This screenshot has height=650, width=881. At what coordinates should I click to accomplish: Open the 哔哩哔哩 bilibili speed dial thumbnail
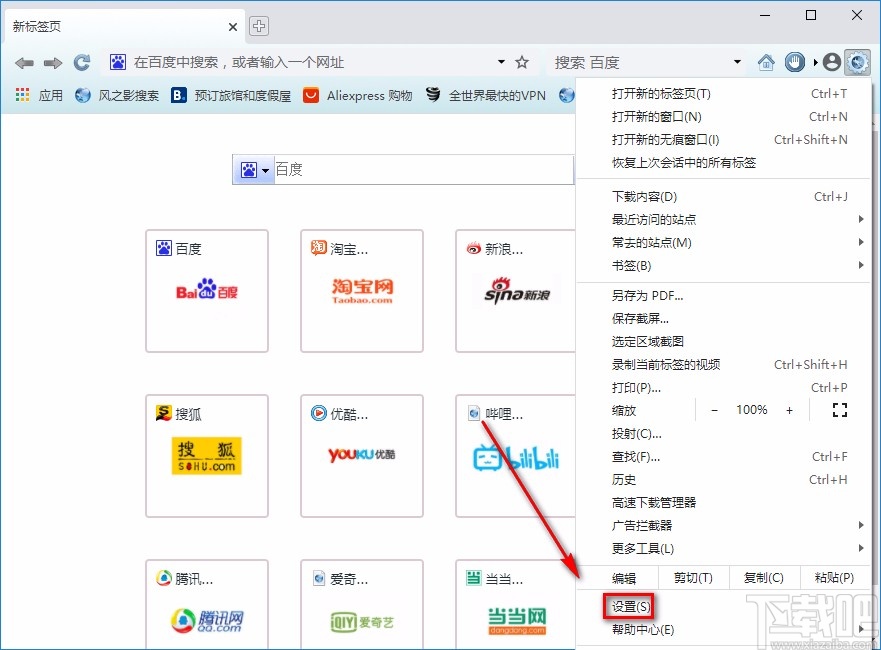tap(516, 456)
